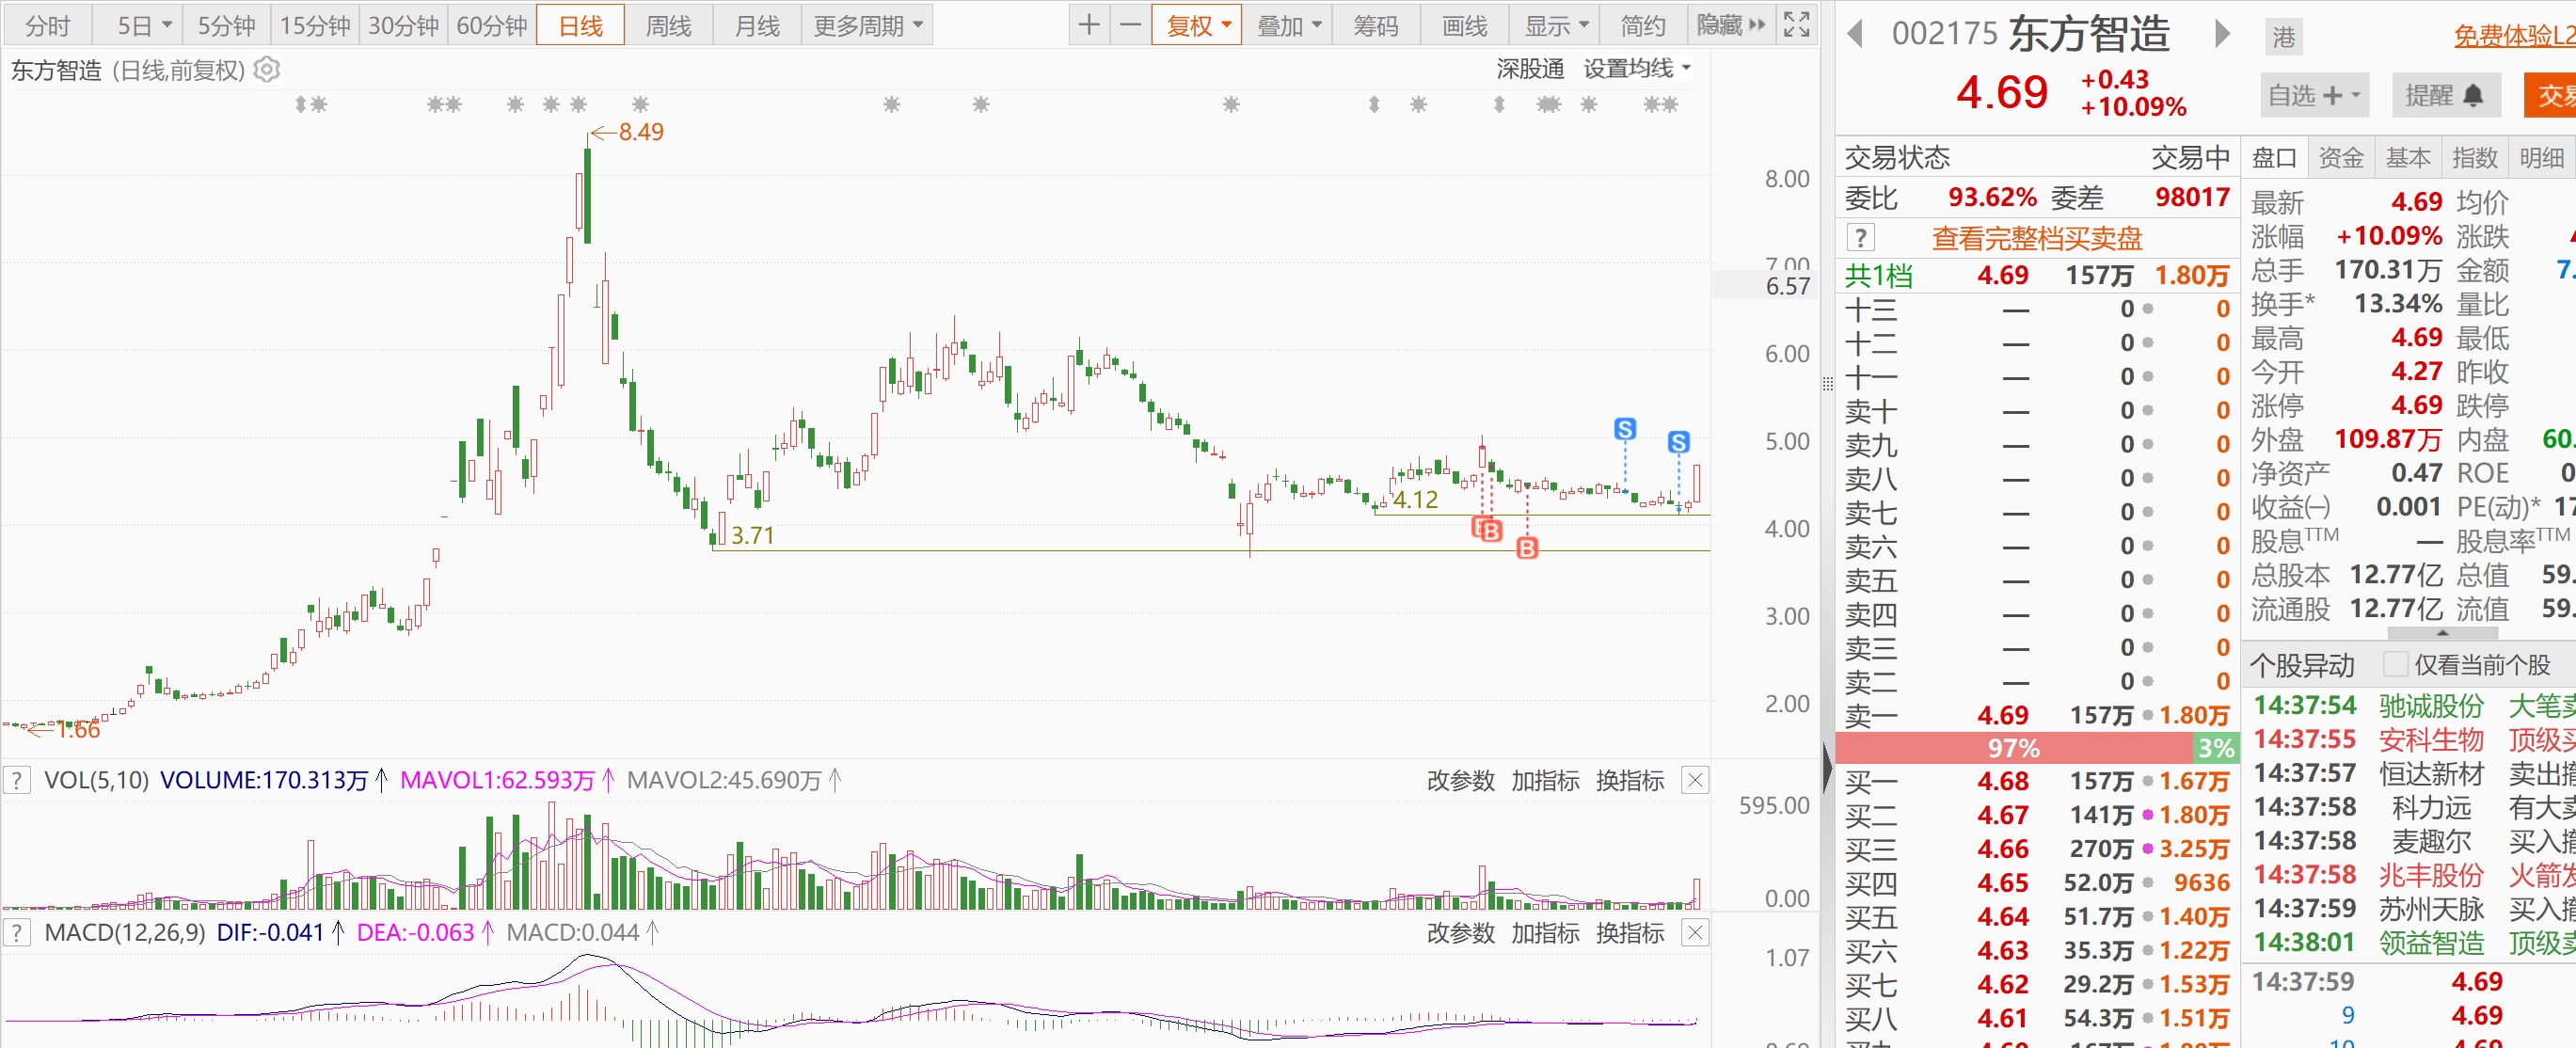Click the minus zoom-out chart icon
The image size is (2576, 1048).
click(1130, 26)
